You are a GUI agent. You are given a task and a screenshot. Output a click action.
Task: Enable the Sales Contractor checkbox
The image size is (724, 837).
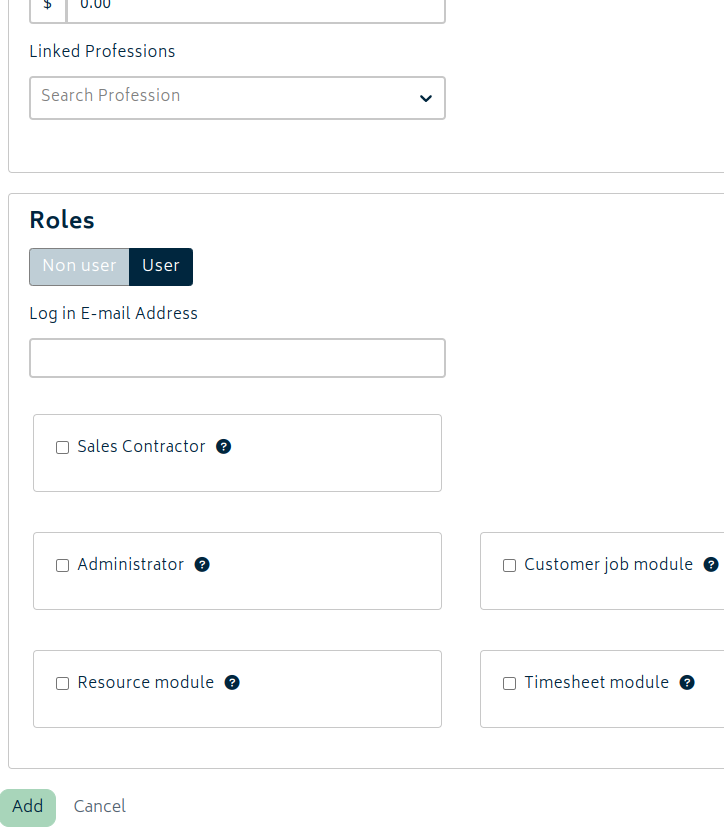coord(62,448)
